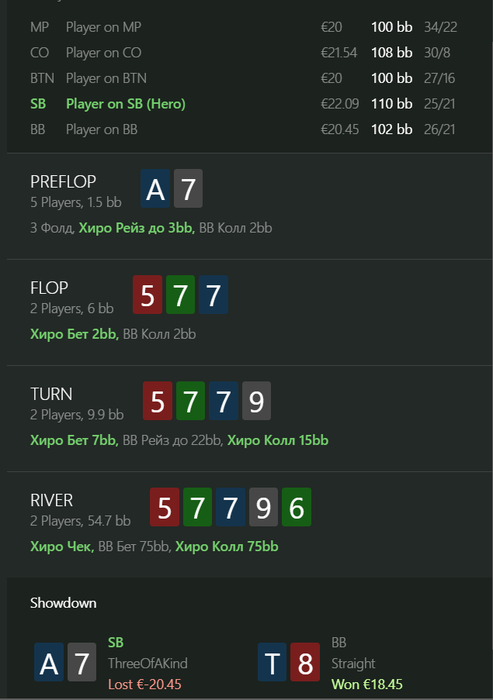This screenshot has width=493, height=700.
Task: Click the 'Хиро Рейз до 3bb' preflop action
Action: 137,228
